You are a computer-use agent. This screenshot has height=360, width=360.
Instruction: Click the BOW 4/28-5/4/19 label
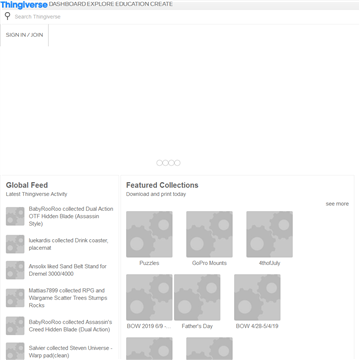coord(257,326)
